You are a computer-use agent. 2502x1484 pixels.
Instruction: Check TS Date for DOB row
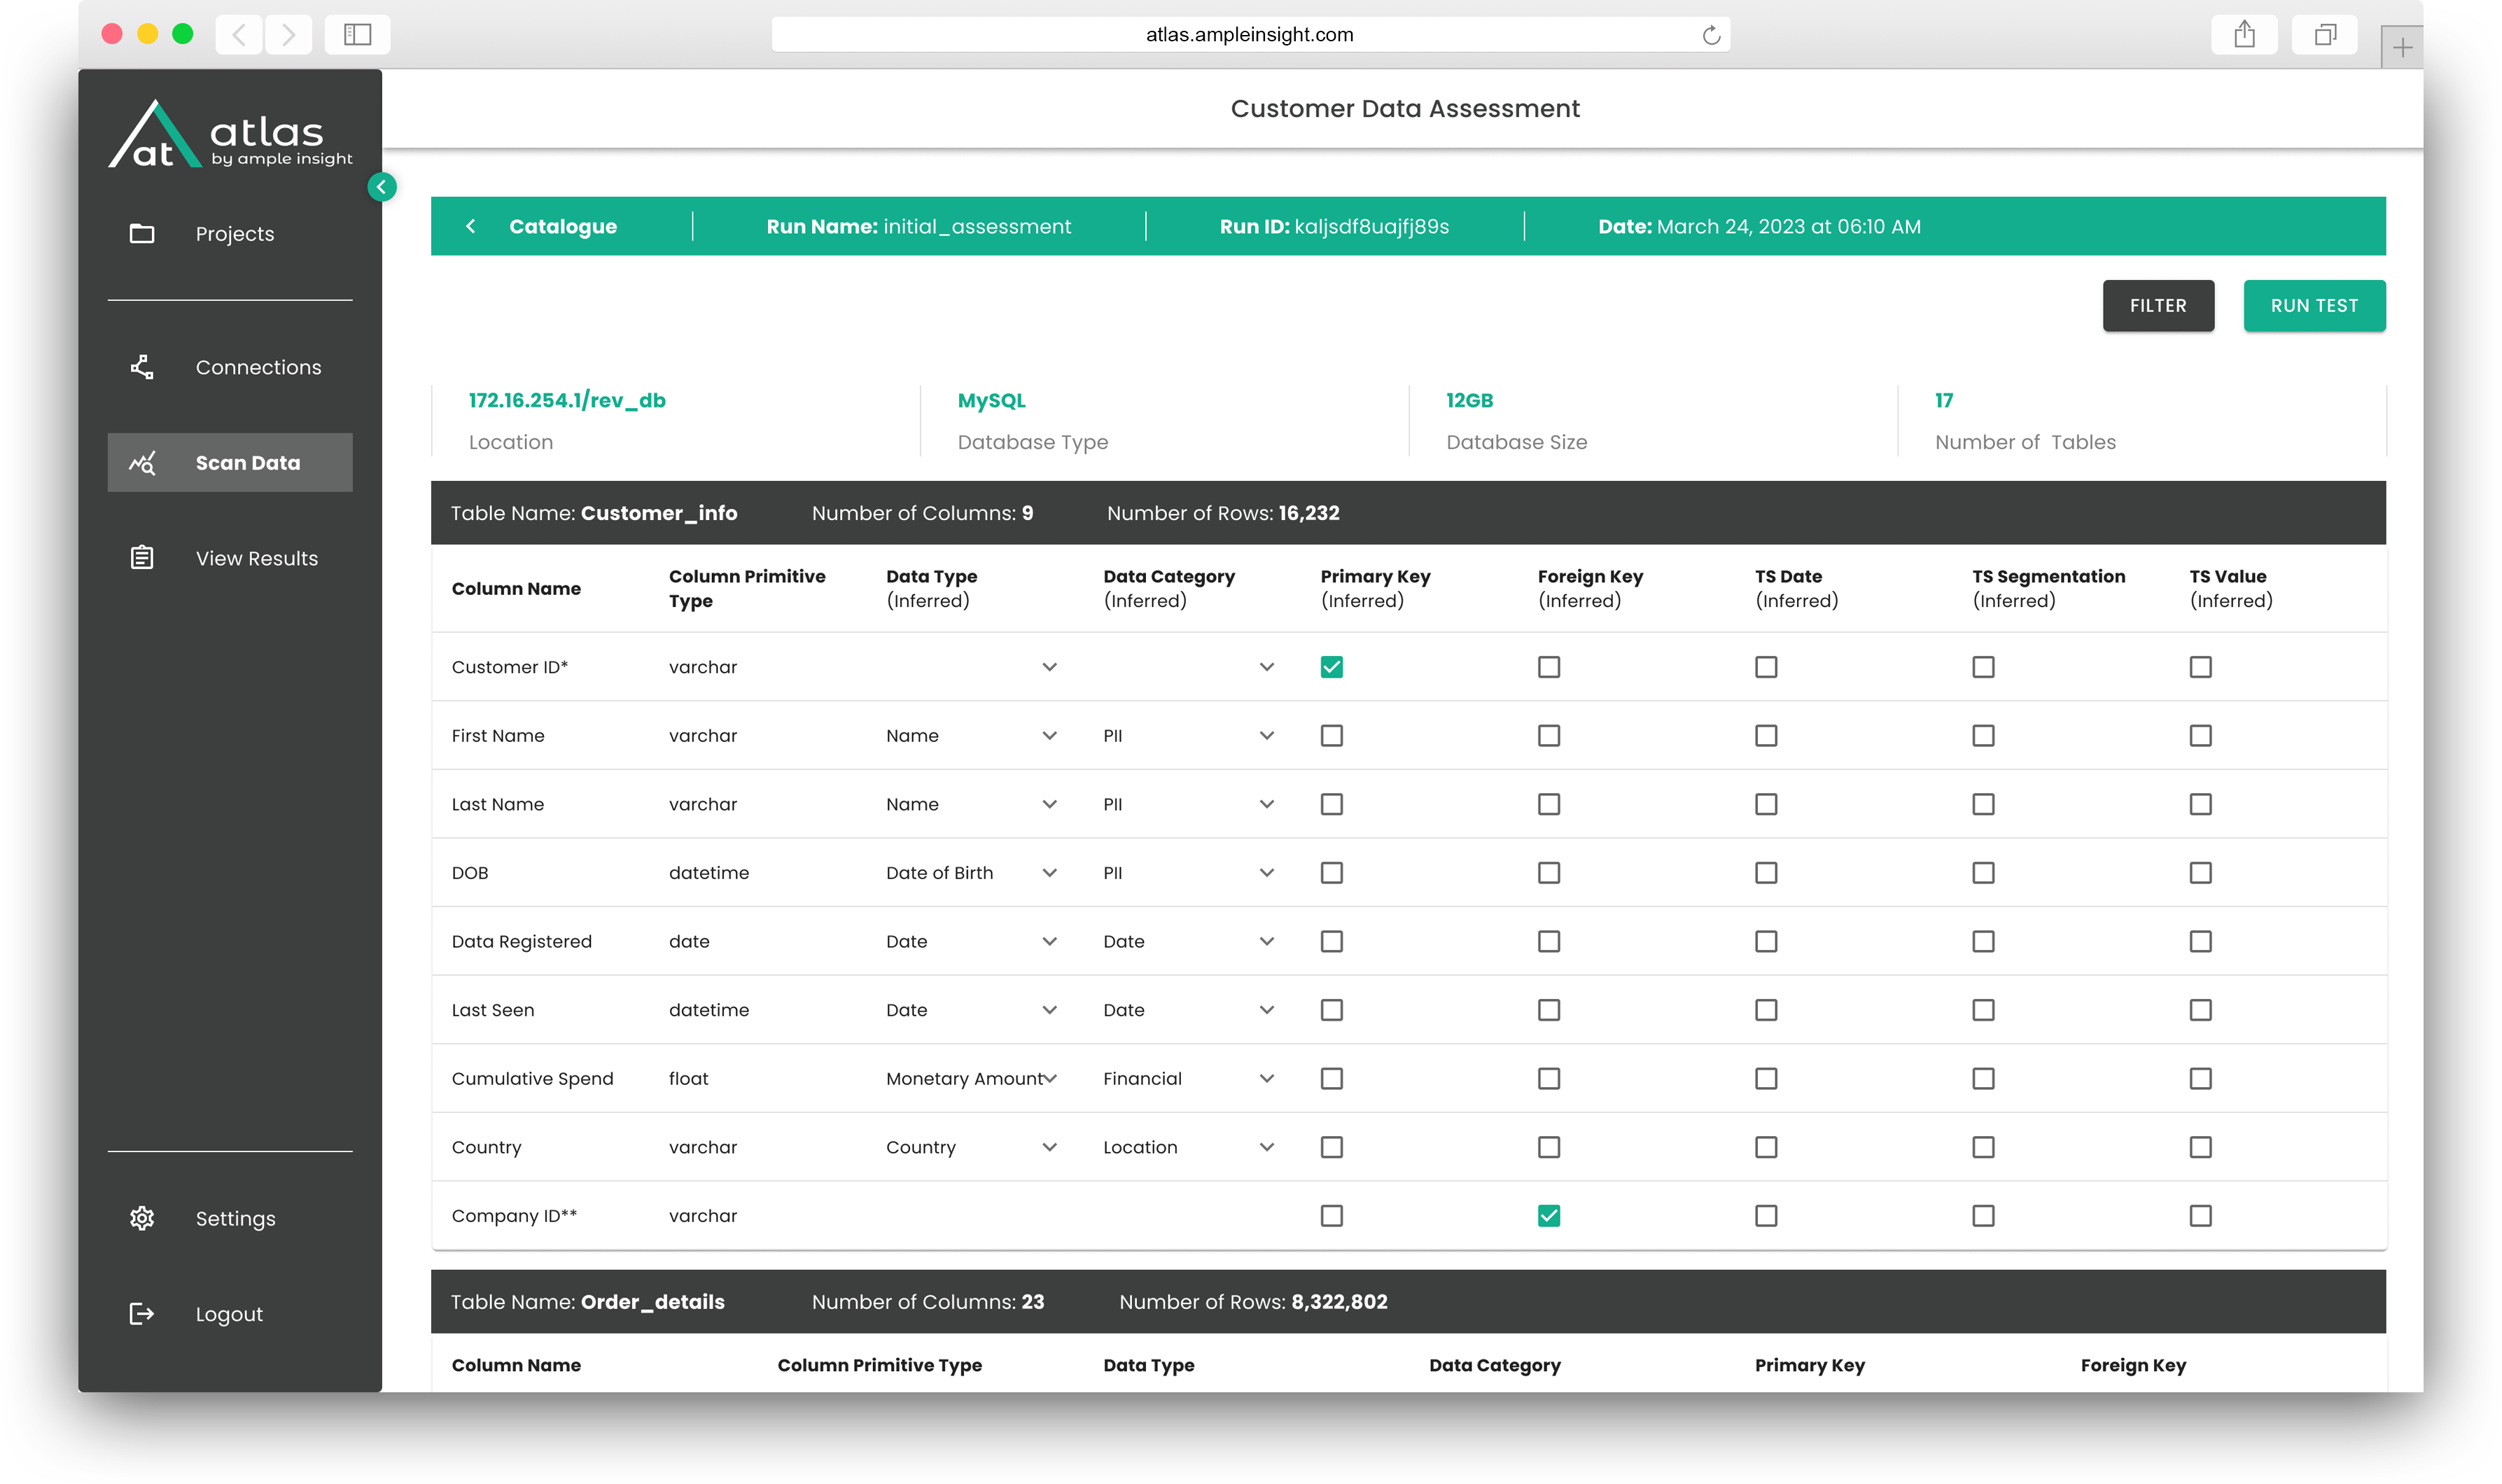pos(1766,873)
